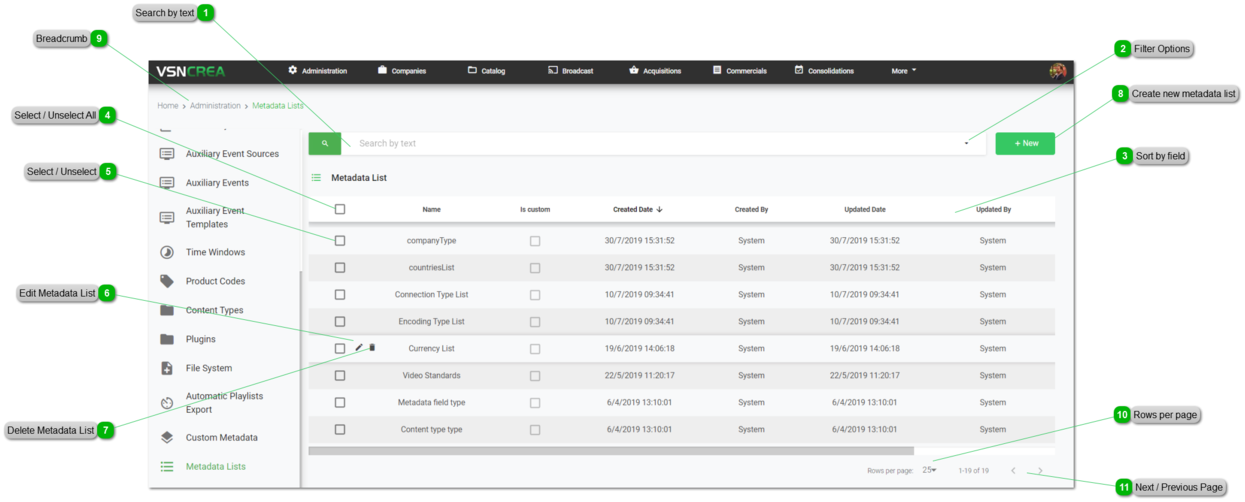Click the green search magnifier button
The image size is (1245, 502).
click(x=325, y=144)
